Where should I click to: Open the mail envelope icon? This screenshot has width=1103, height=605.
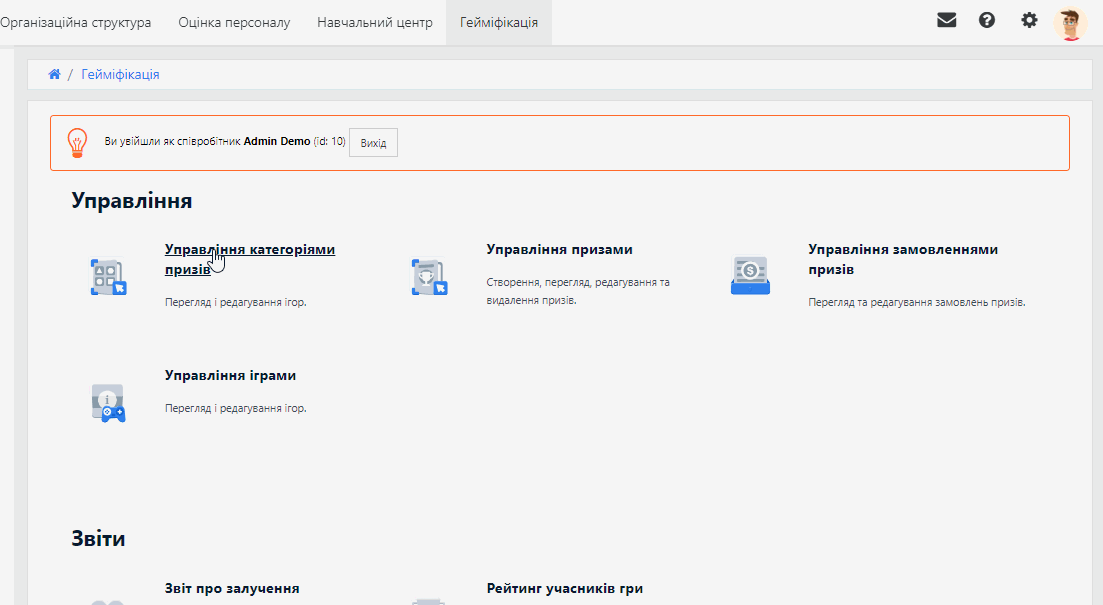pyautogui.click(x=946, y=20)
